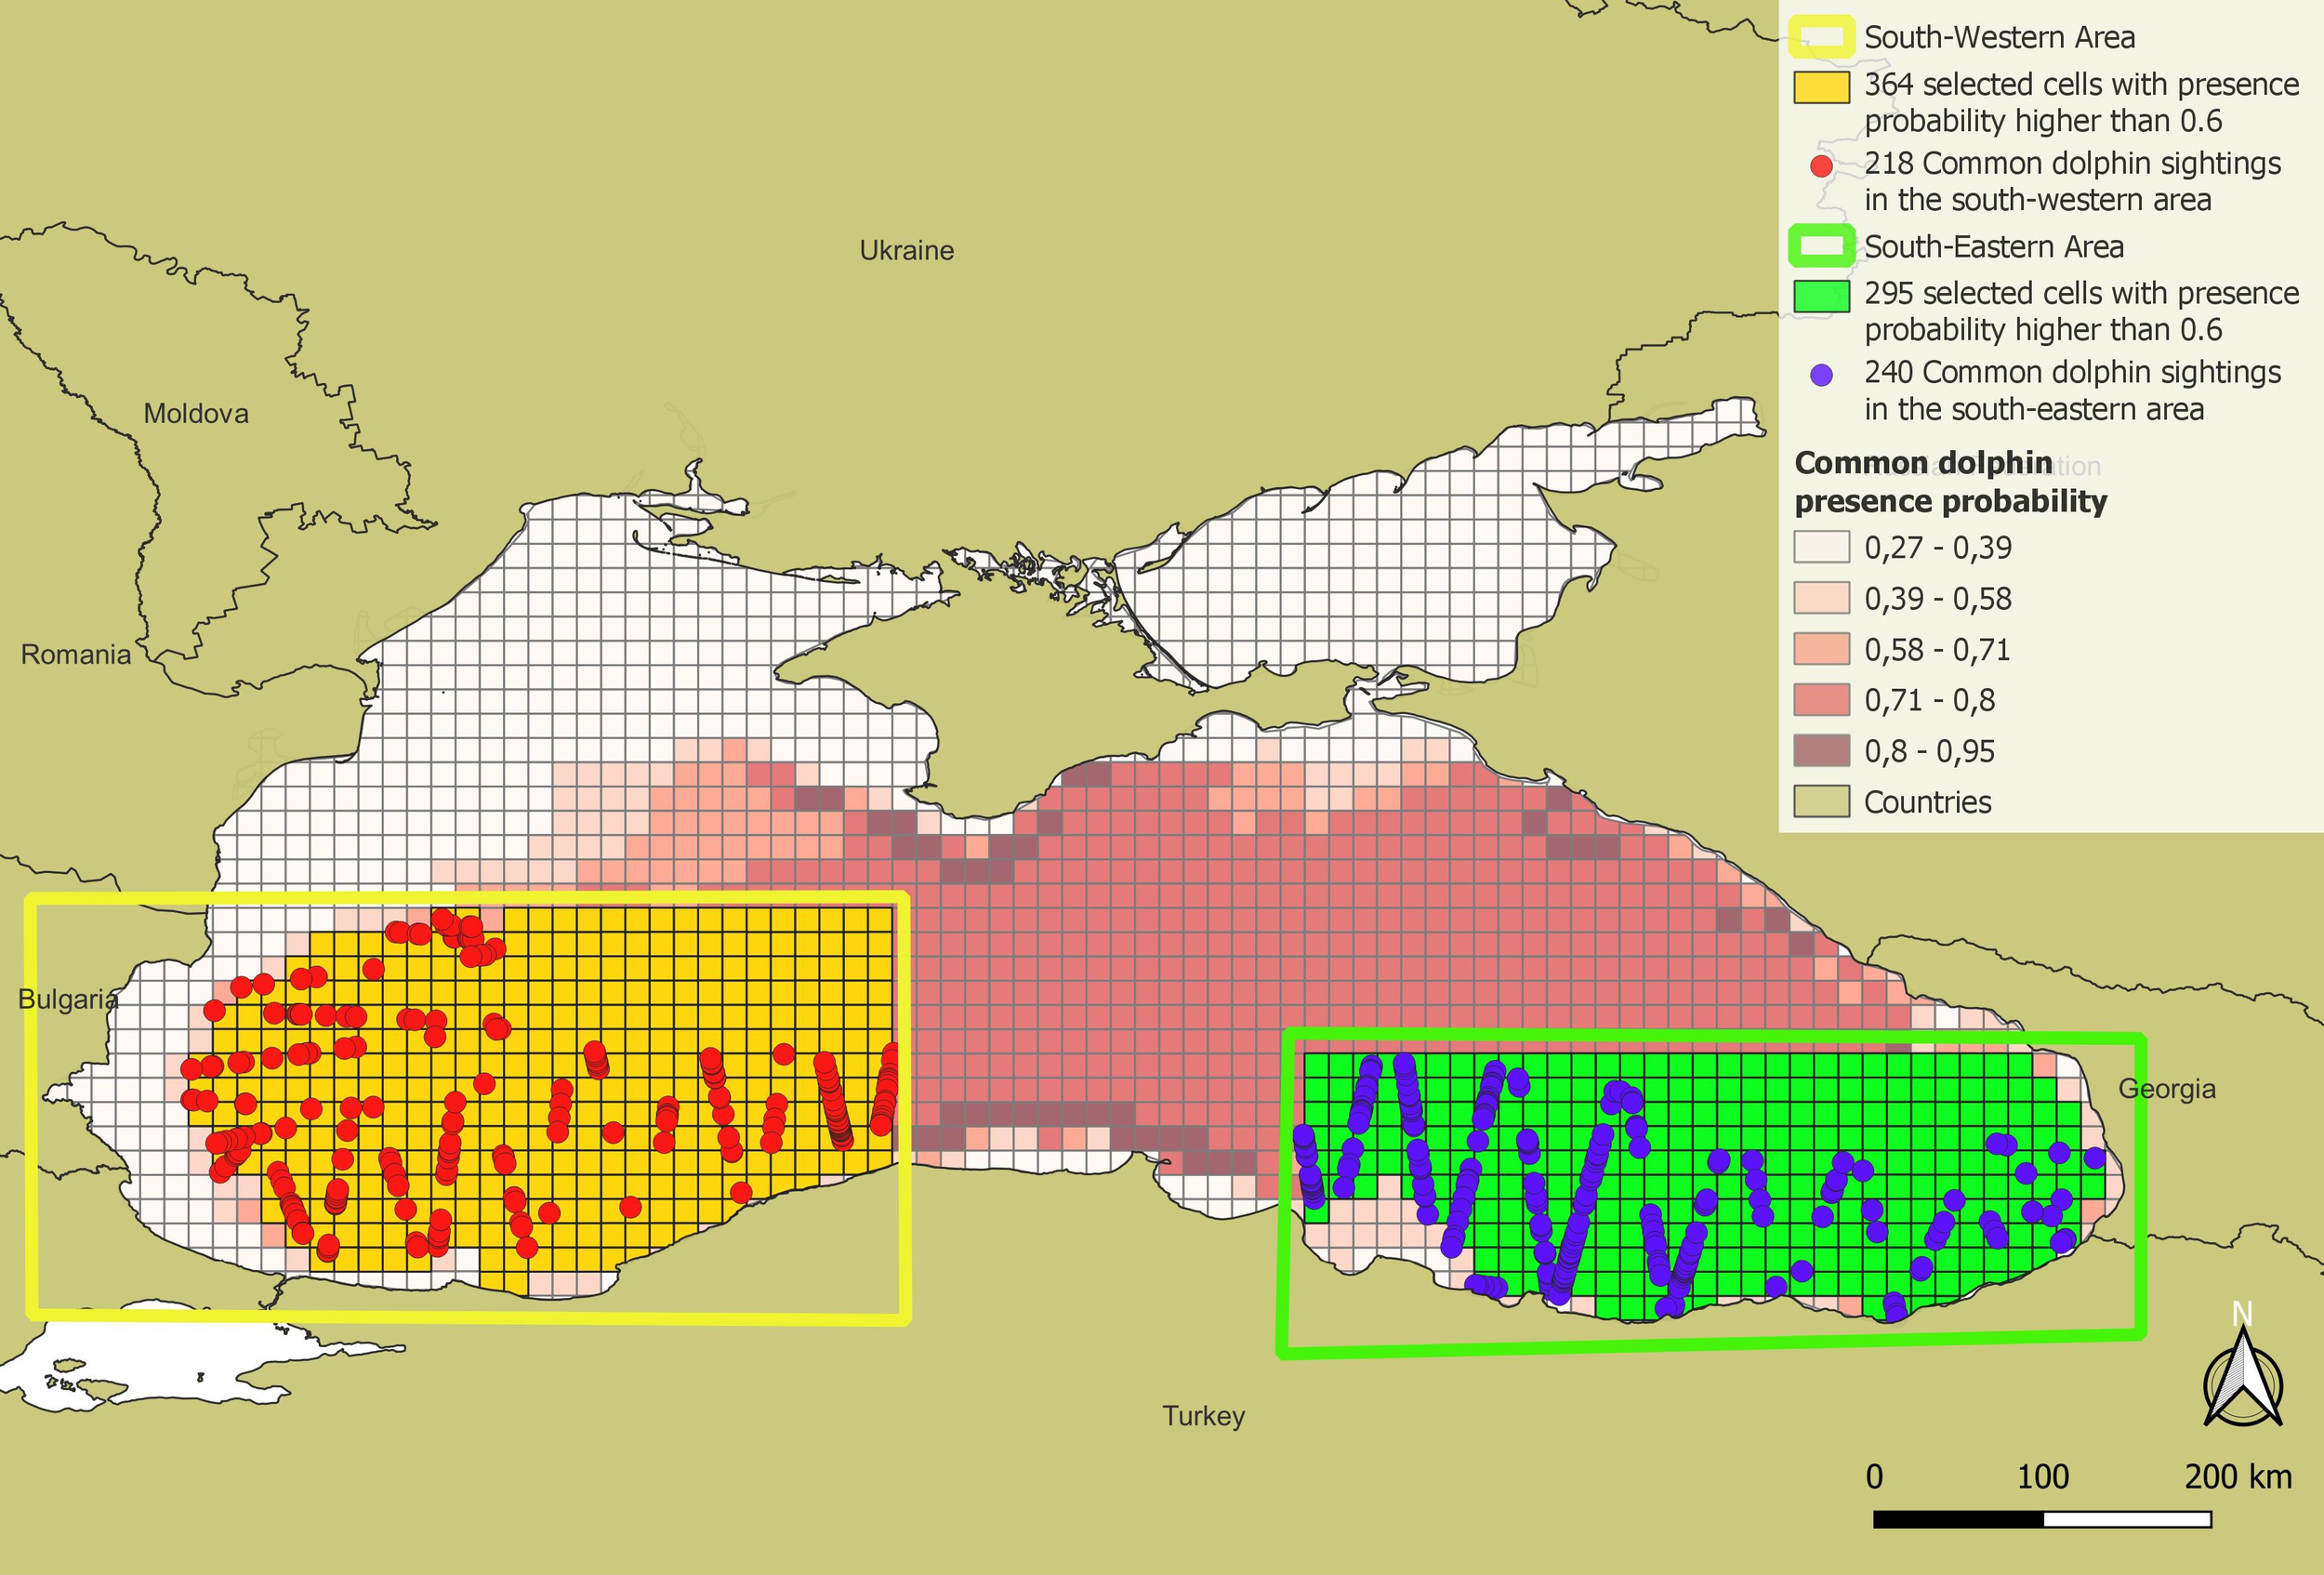The height and width of the screenshot is (1575, 2324).
Task: Click the Moldova country label
Action: tap(196, 413)
